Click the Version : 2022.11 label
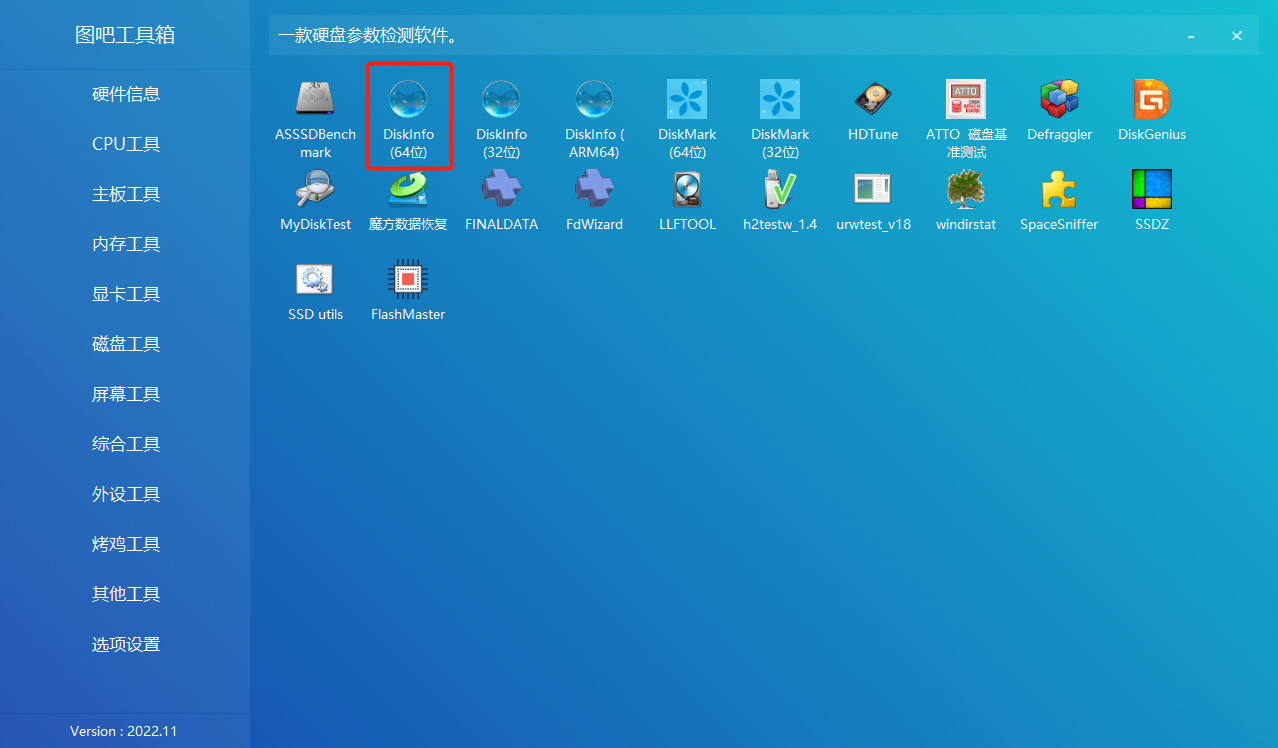The width and height of the screenshot is (1278, 748). tap(124, 731)
